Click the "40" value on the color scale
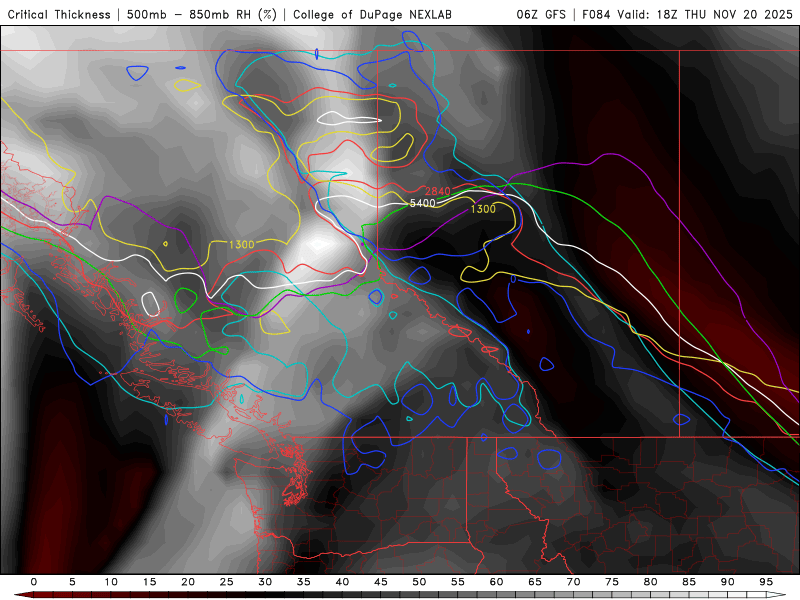Viewport: 800px width, 600px height. click(x=342, y=582)
